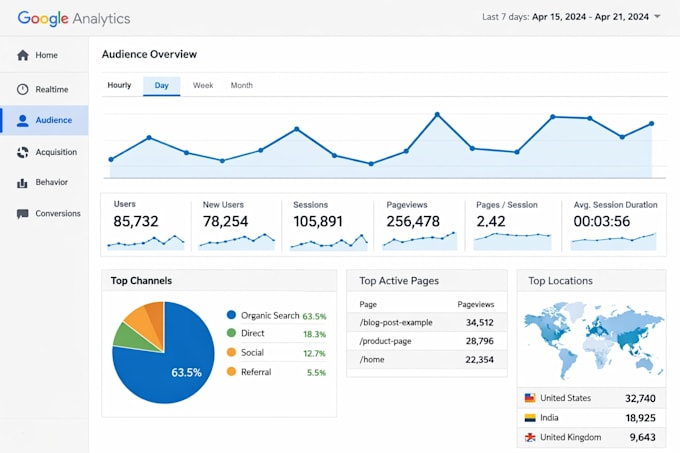
Task: Click the 18,925 India value
Action: (x=640, y=418)
